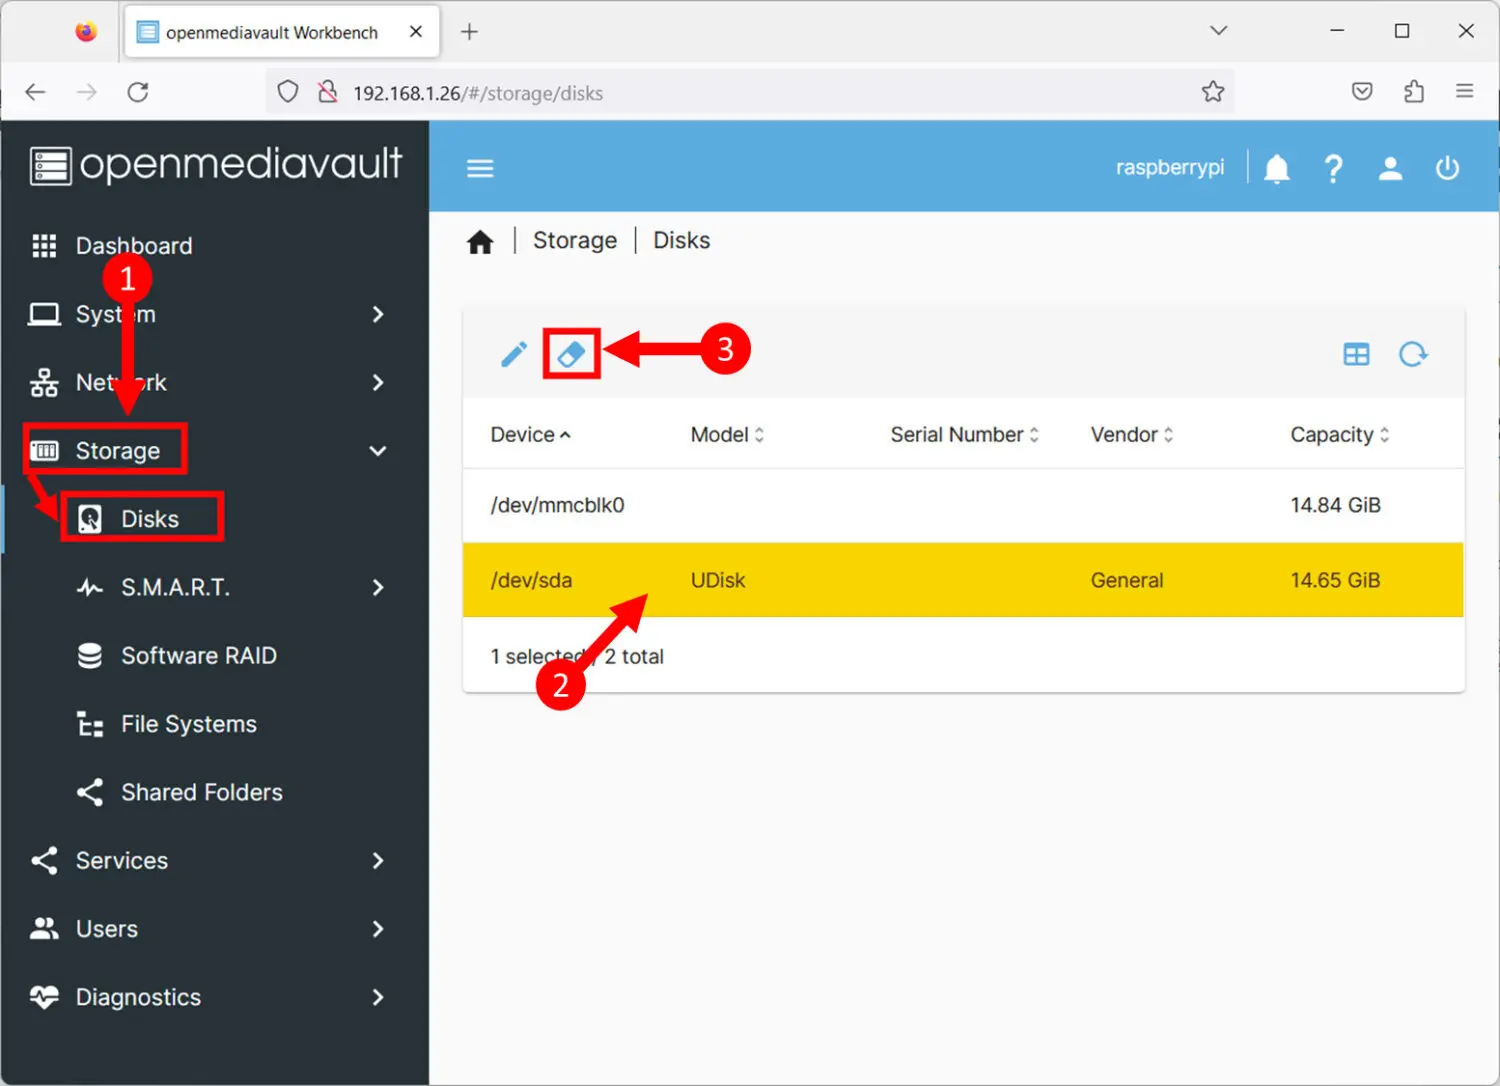The height and width of the screenshot is (1086, 1500).
Task: Open the Dashboard page
Action: pyautogui.click(x=133, y=246)
